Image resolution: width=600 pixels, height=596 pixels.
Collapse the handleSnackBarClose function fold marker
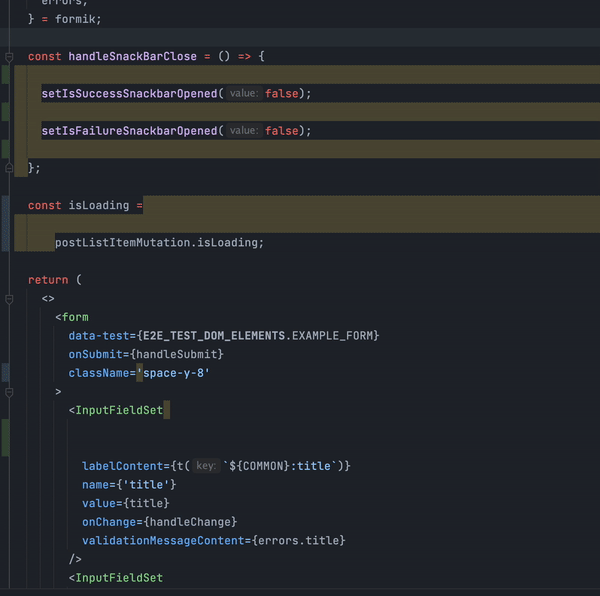(9, 57)
